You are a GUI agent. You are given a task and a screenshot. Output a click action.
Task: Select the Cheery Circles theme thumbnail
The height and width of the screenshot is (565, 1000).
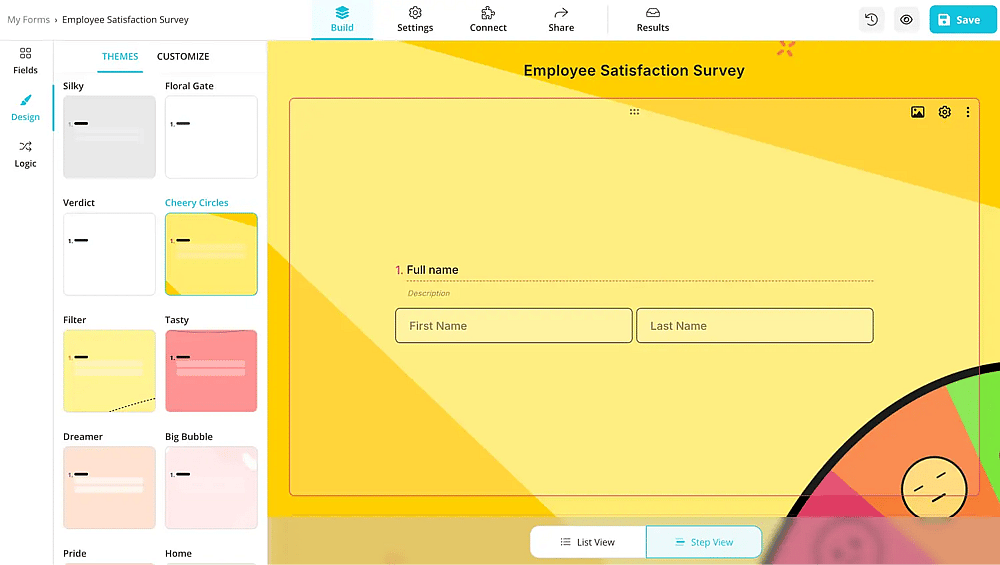(x=211, y=254)
